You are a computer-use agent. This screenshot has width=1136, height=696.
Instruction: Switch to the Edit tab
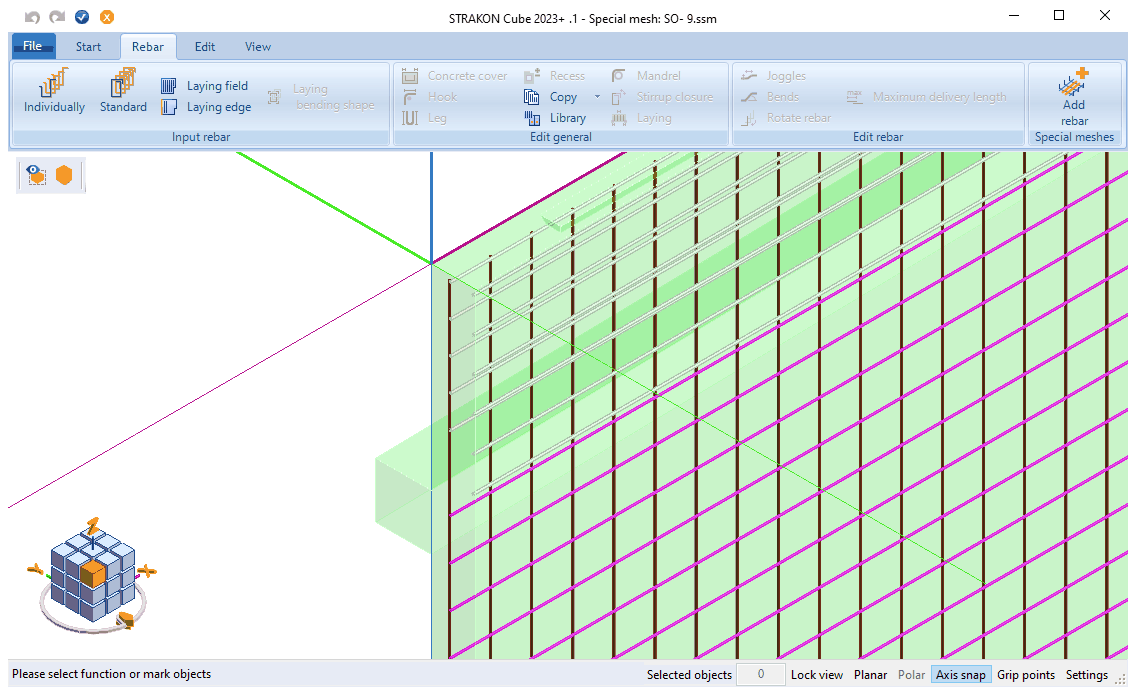click(205, 46)
